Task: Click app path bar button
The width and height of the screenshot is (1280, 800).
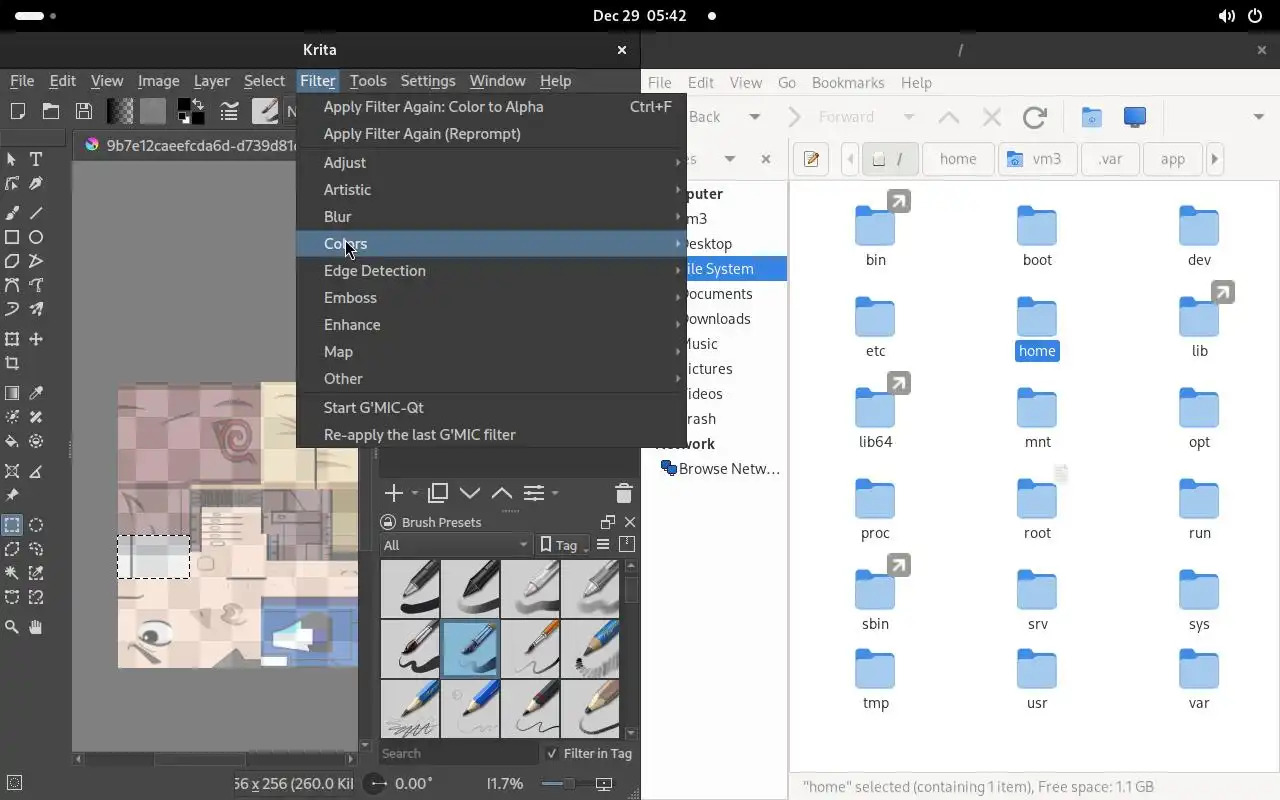Action: (1172, 159)
